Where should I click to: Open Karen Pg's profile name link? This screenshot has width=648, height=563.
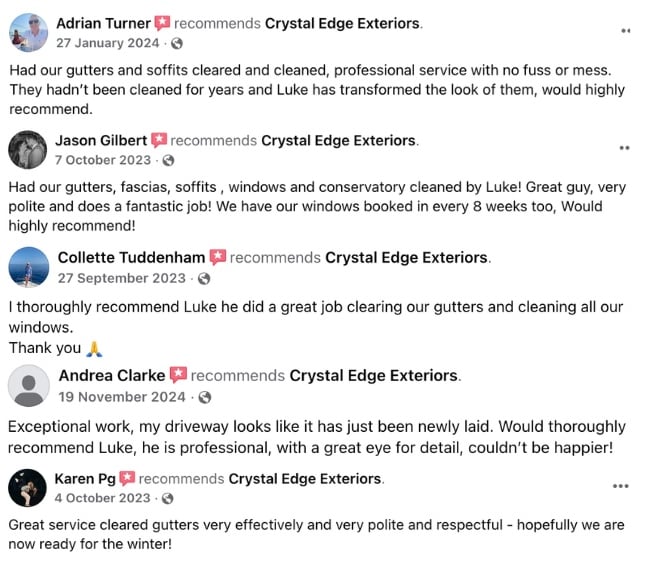84,479
